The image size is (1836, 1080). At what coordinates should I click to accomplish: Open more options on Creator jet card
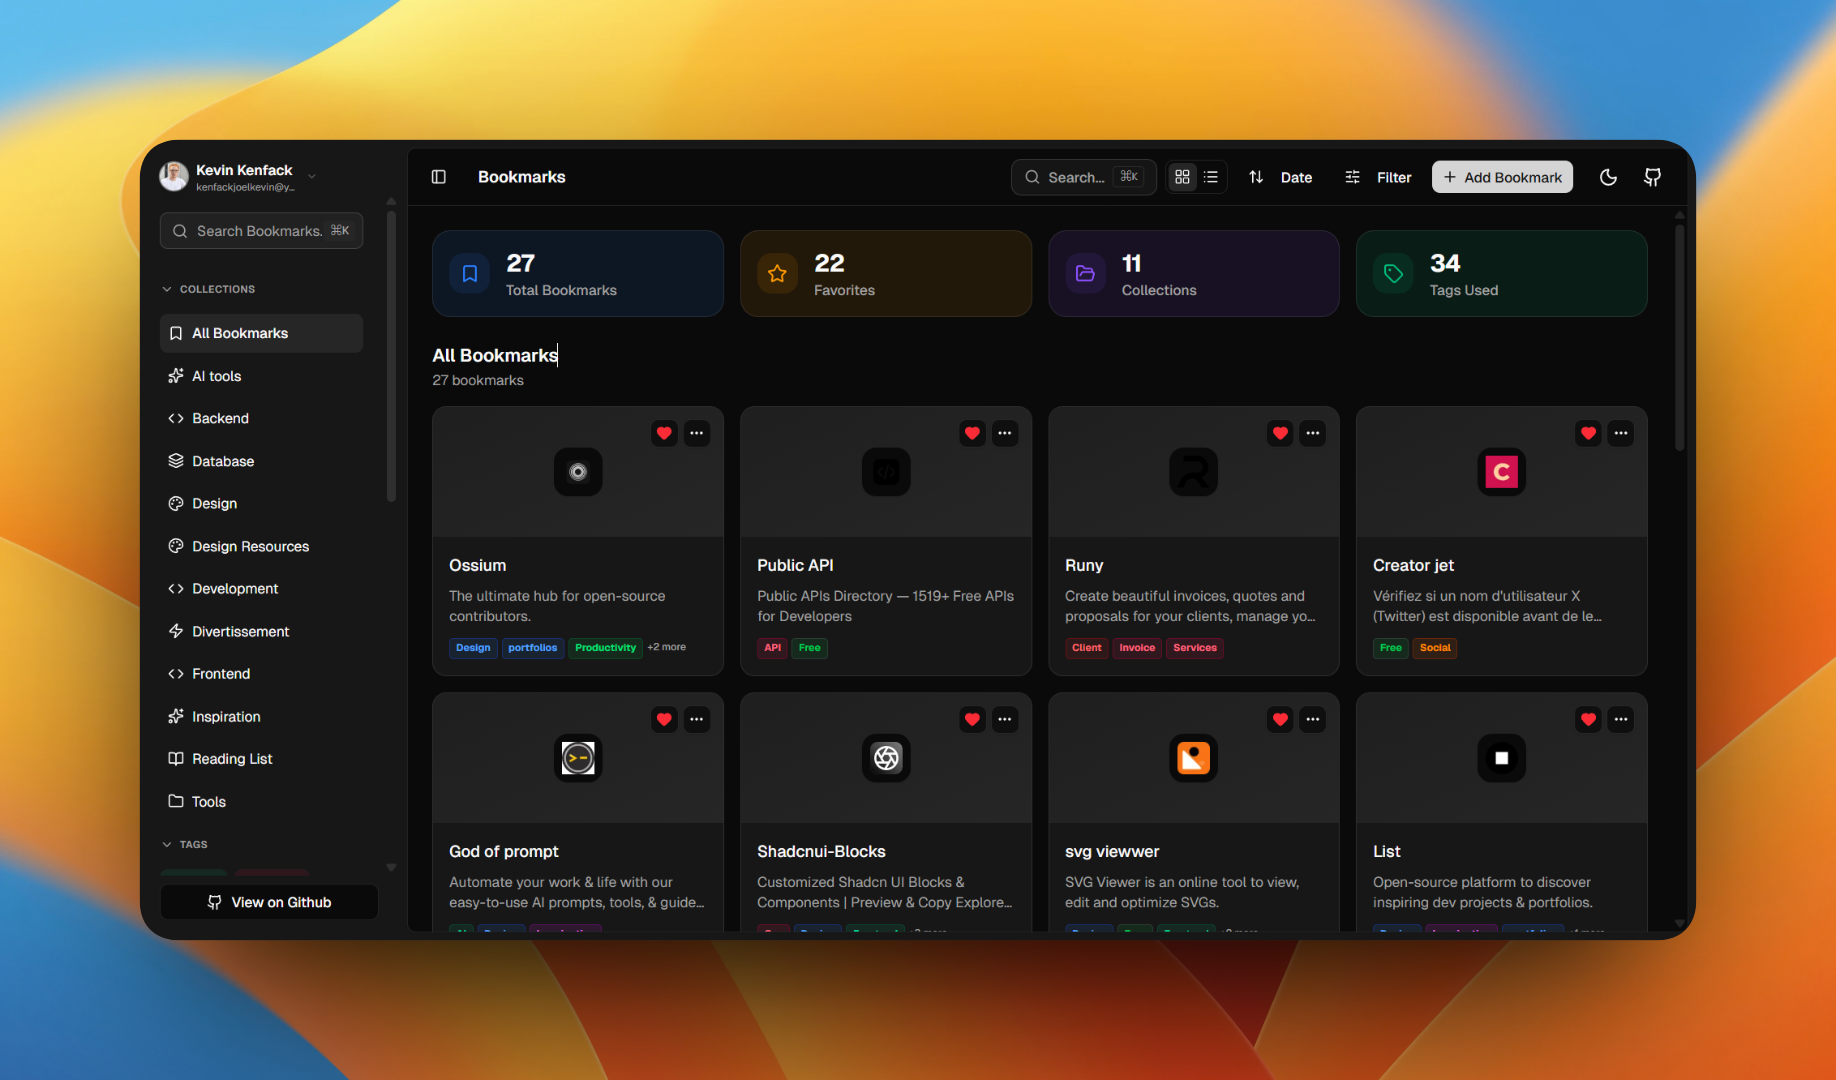[1621, 433]
